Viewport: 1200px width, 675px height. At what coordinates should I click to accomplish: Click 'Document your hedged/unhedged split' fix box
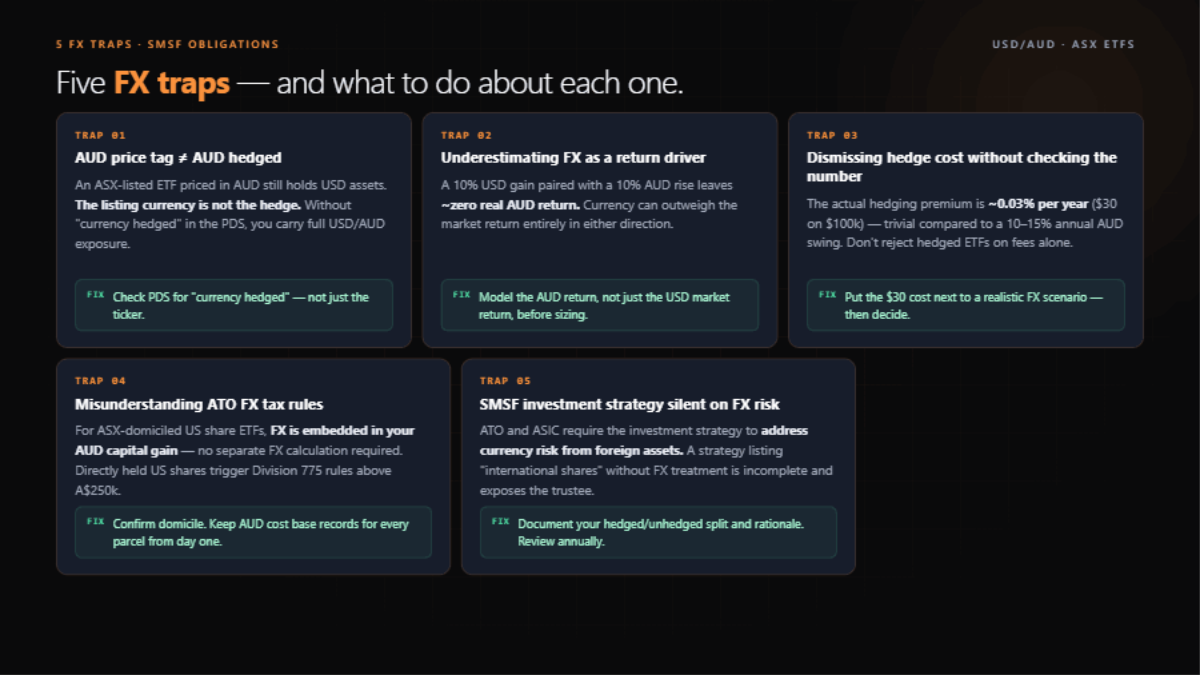pos(658,532)
